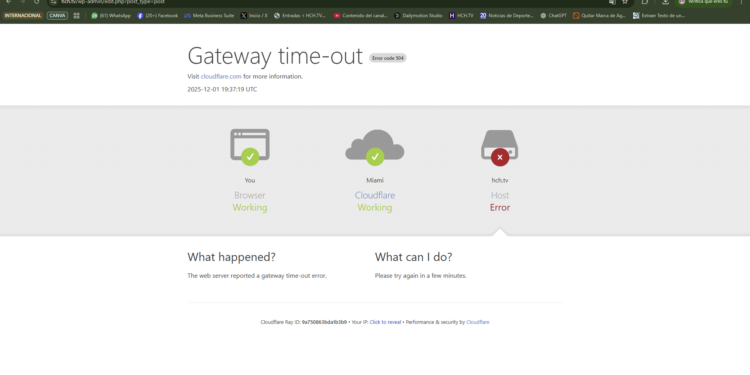
Task: Click the 2025-12-01 19:37:19 UTC timestamp
Action: coord(222,89)
